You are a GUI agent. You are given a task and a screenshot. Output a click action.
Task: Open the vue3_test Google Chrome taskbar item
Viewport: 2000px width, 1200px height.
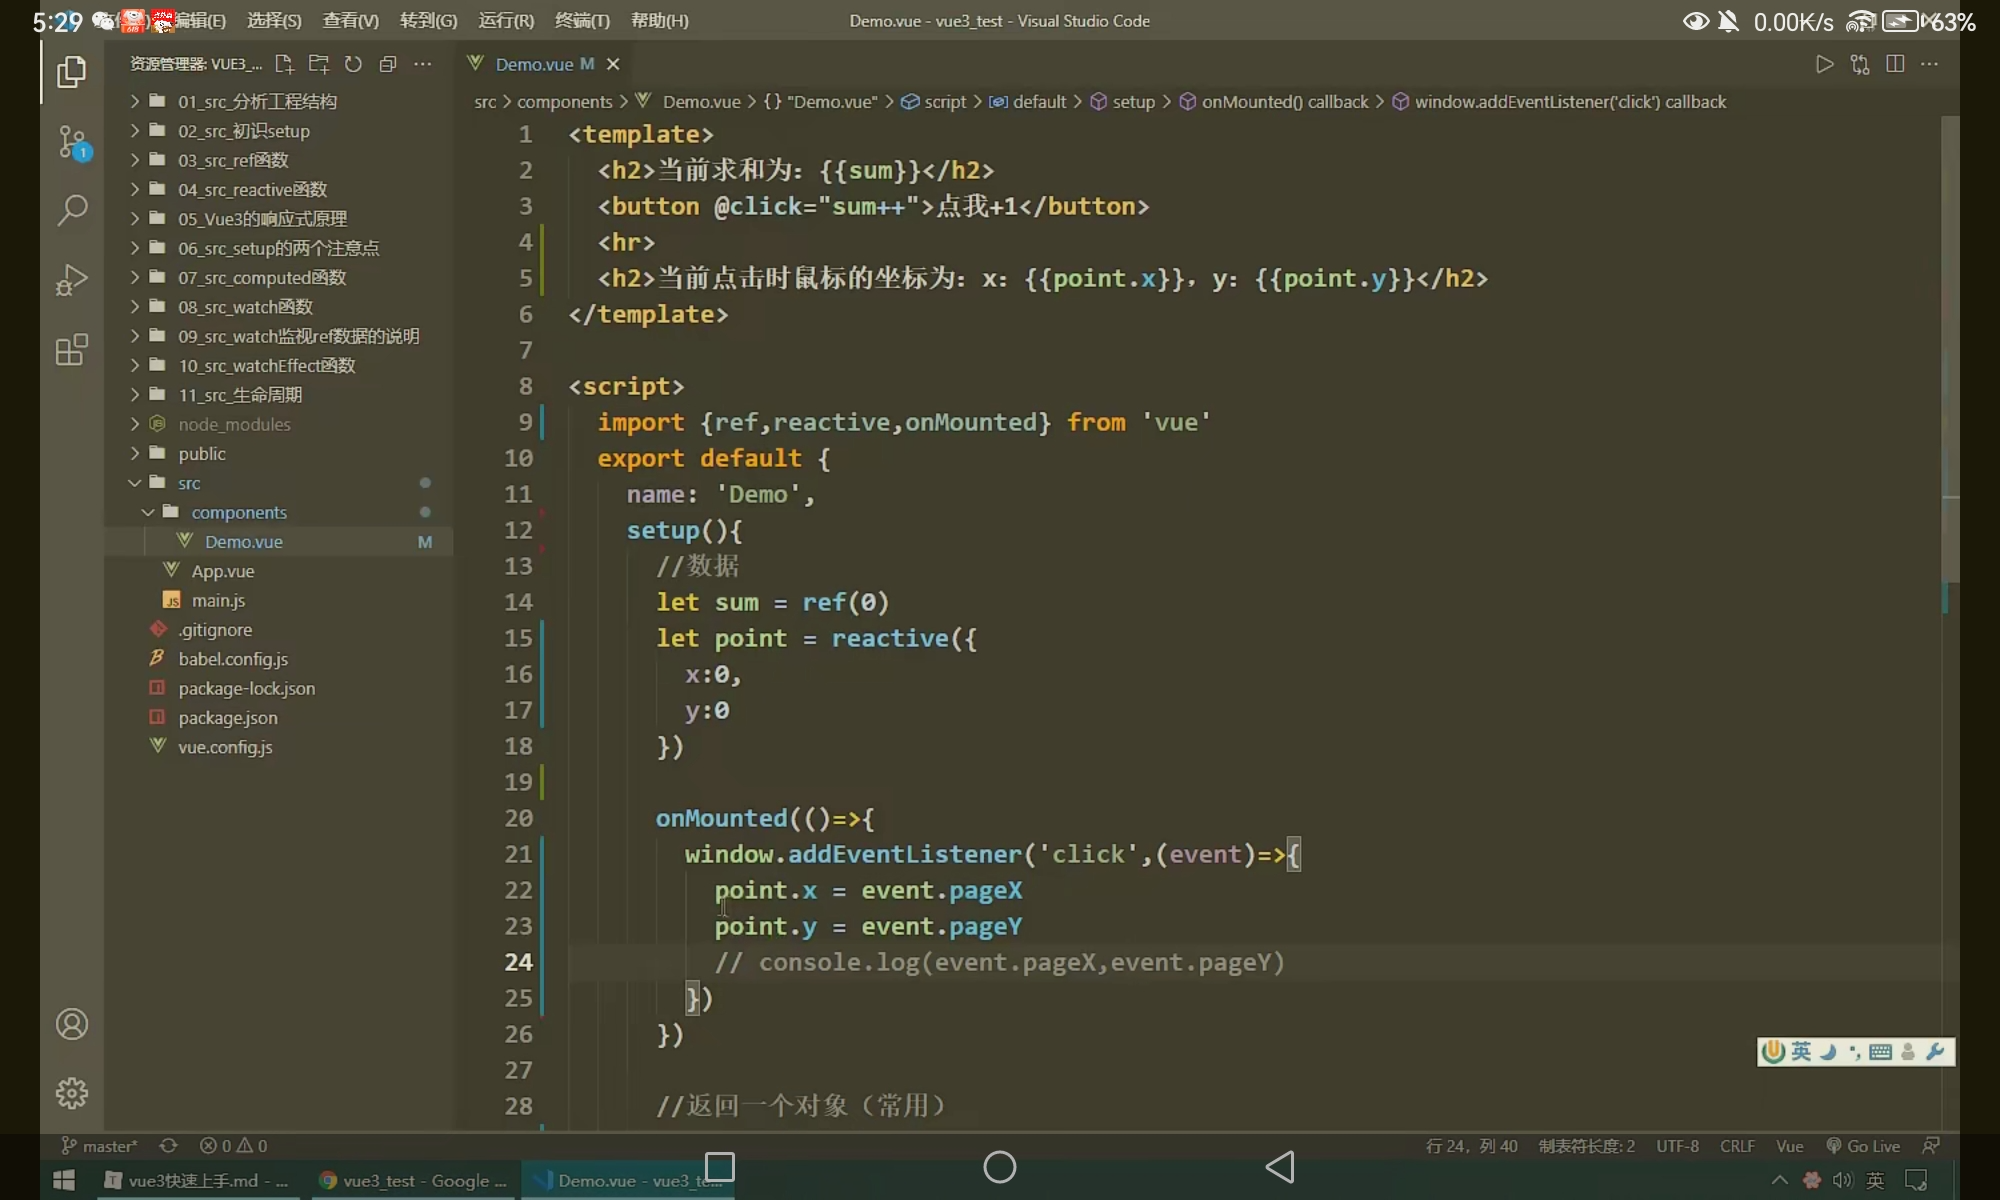[413, 1181]
